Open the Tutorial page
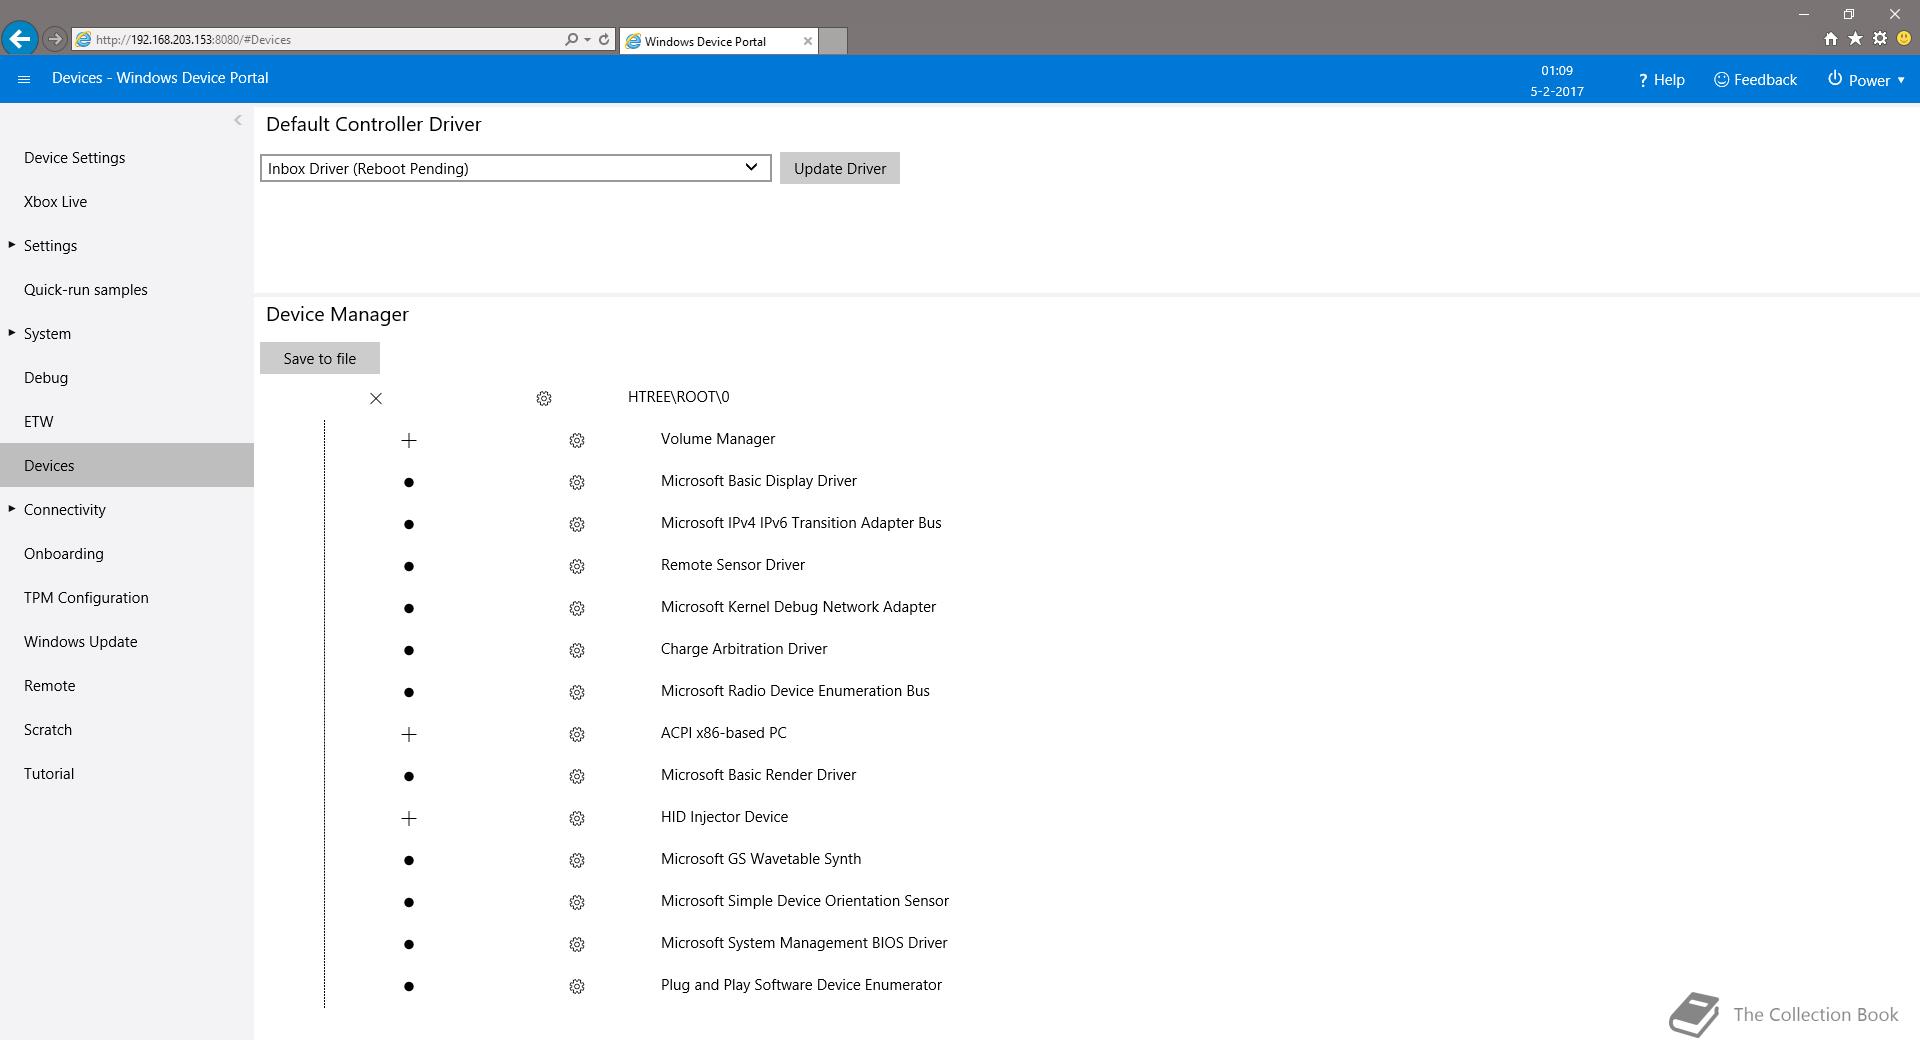The width and height of the screenshot is (1920, 1040). (49, 774)
